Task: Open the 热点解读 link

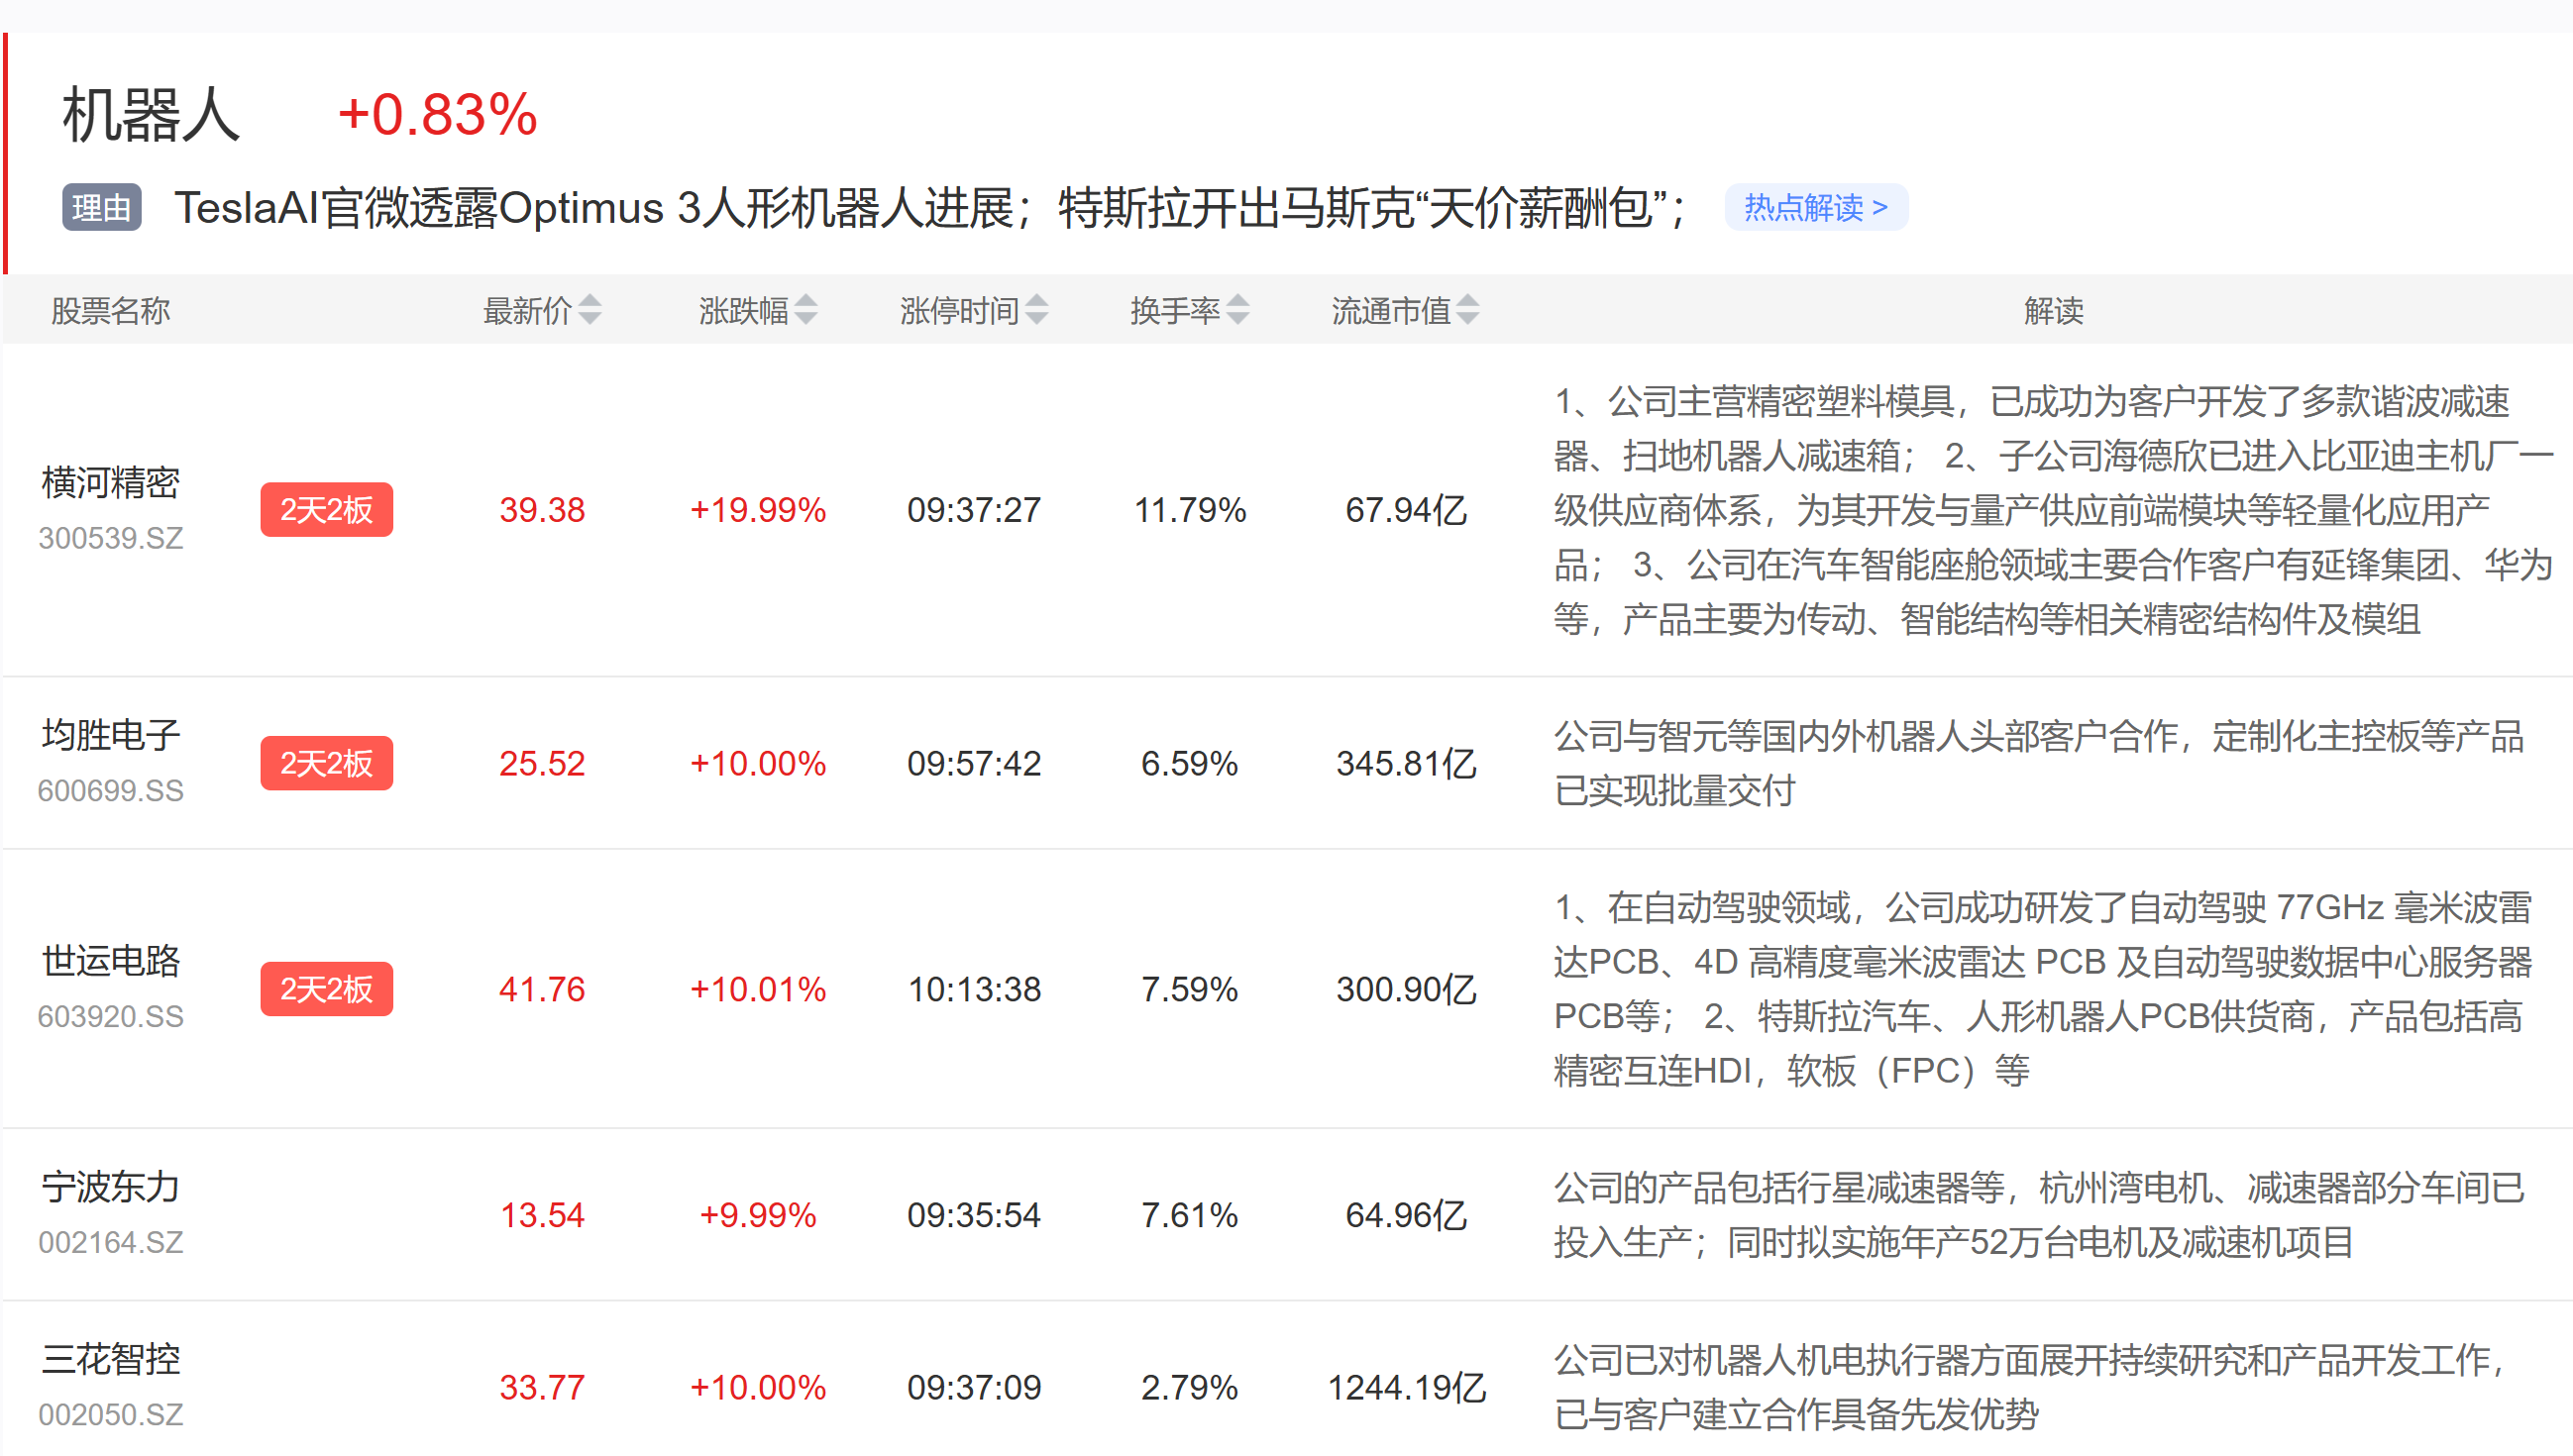Action: click(1815, 207)
